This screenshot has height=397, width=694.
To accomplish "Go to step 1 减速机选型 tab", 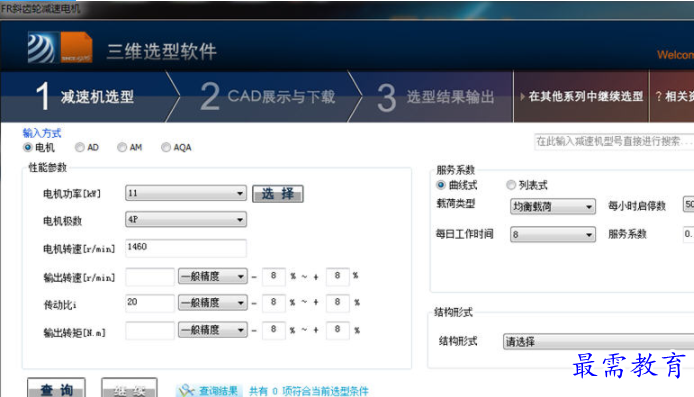I will pos(86,96).
